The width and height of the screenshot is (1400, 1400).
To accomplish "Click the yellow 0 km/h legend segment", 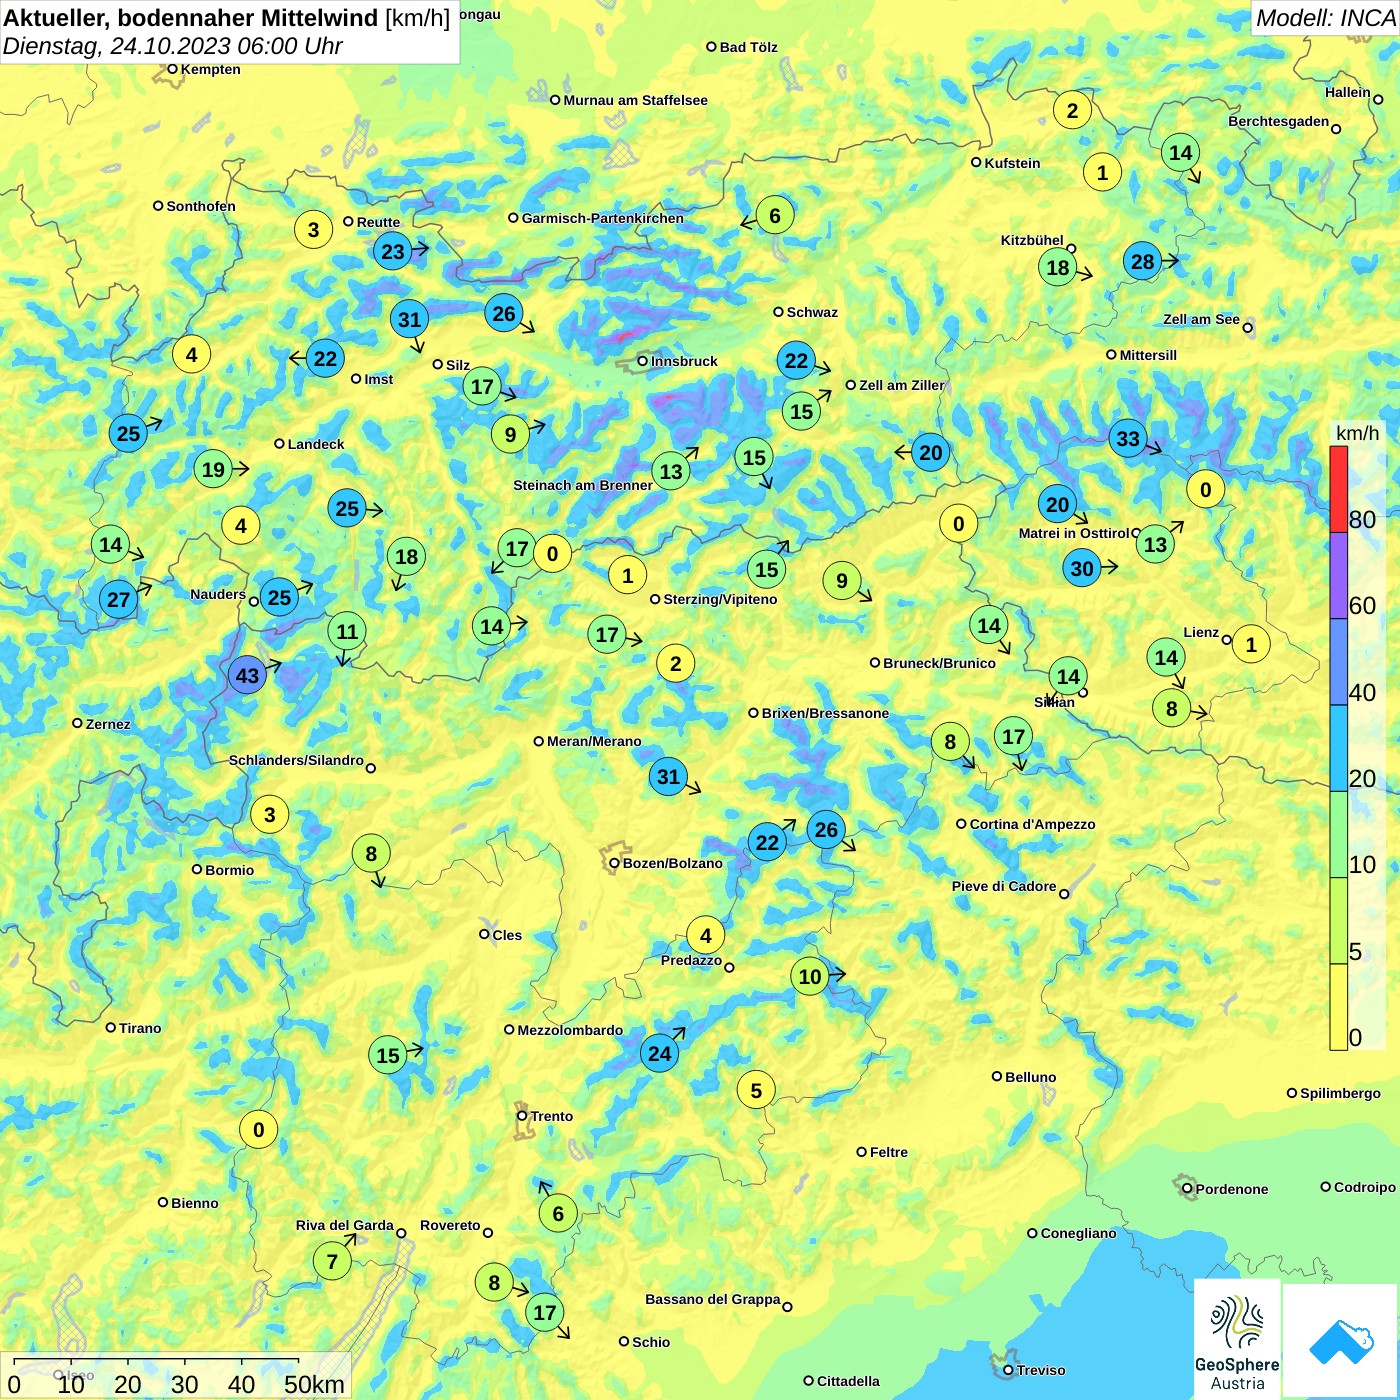I will (x=1338, y=1007).
